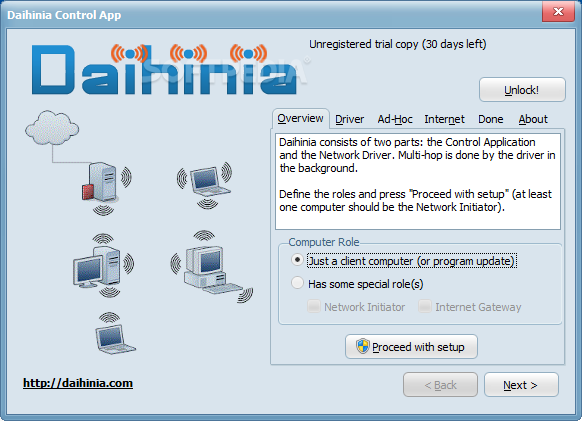Click the 'Computer Role' group label
Screen dimensions: 582x421
point(324,242)
